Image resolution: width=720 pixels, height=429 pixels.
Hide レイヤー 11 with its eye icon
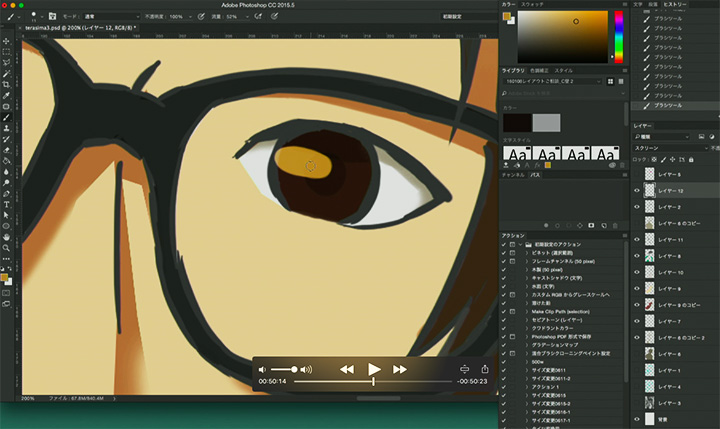coord(637,239)
